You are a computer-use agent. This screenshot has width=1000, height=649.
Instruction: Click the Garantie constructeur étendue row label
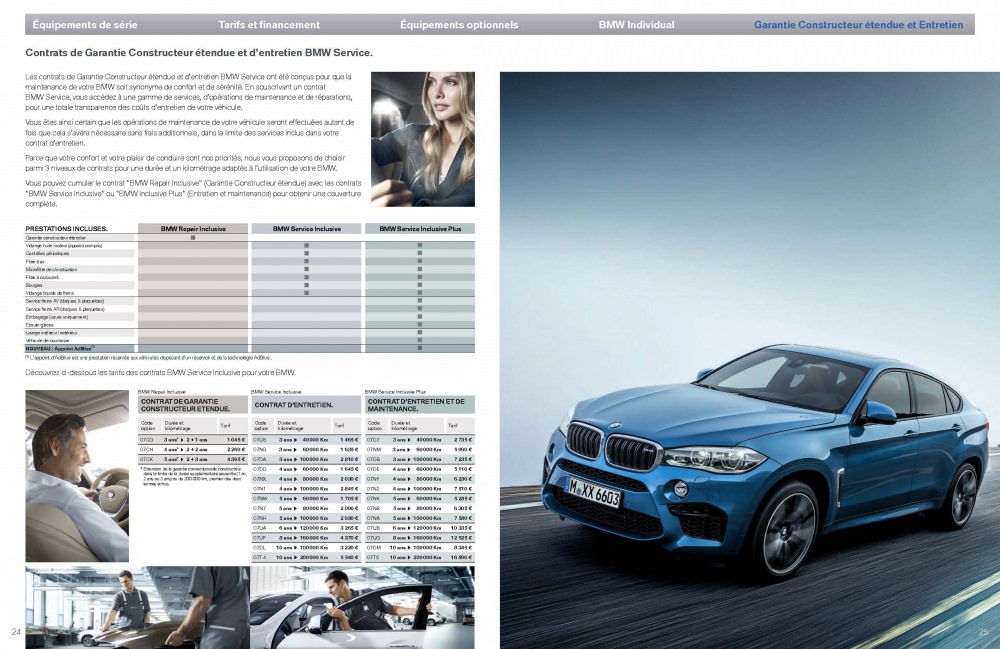click(x=55, y=237)
